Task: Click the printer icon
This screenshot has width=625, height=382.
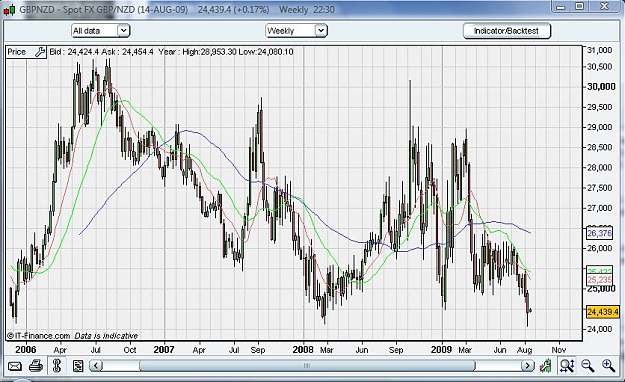Action: pyautogui.click(x=36, y=366)
